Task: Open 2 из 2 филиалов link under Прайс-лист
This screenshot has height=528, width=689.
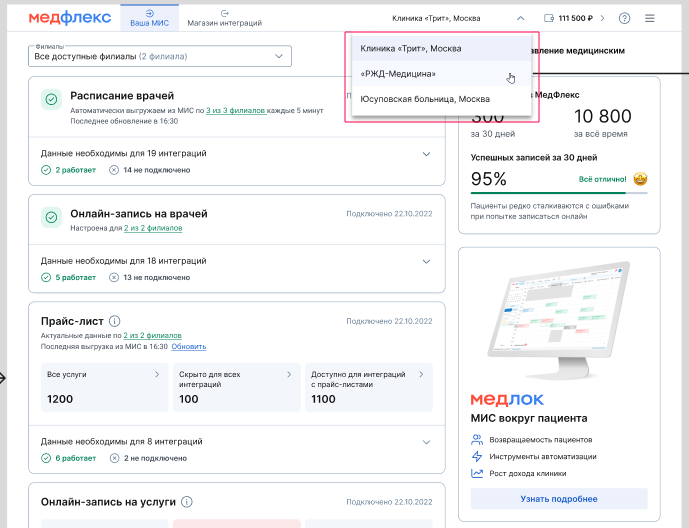Action: 152,336
